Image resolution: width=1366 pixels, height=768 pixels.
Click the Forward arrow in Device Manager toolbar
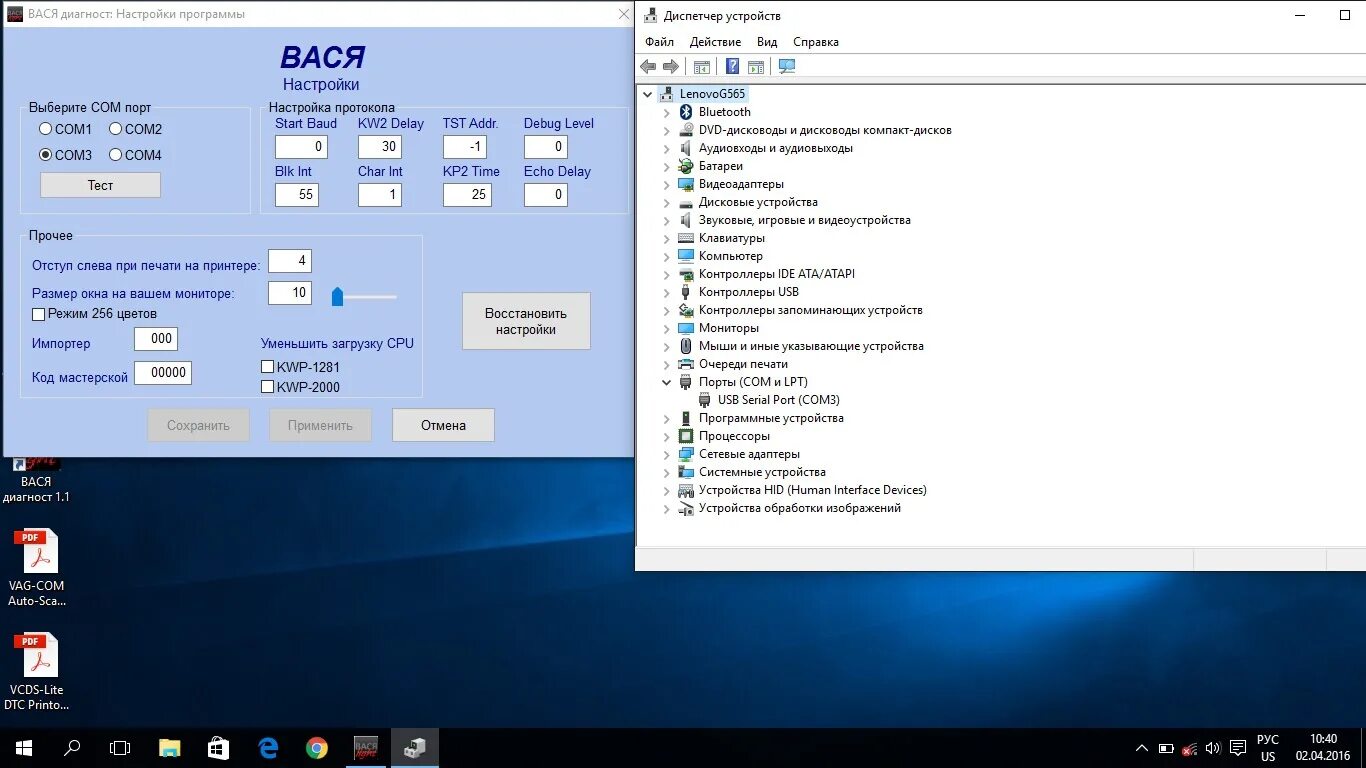tap(671, 67)
